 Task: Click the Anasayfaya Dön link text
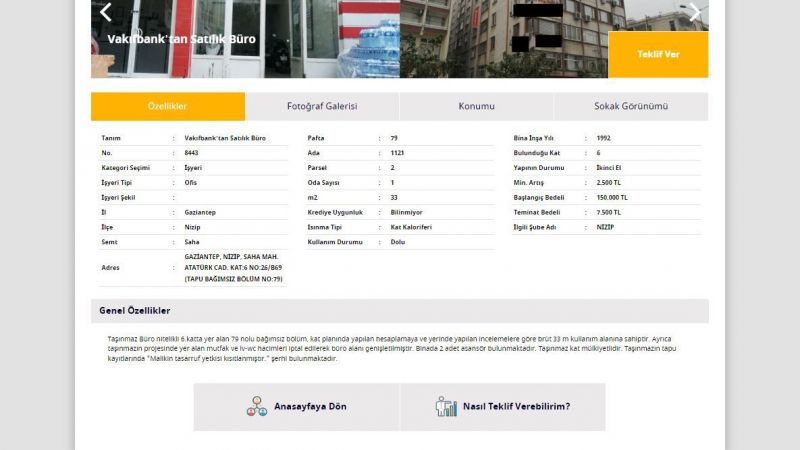click(x=310, y=407)
